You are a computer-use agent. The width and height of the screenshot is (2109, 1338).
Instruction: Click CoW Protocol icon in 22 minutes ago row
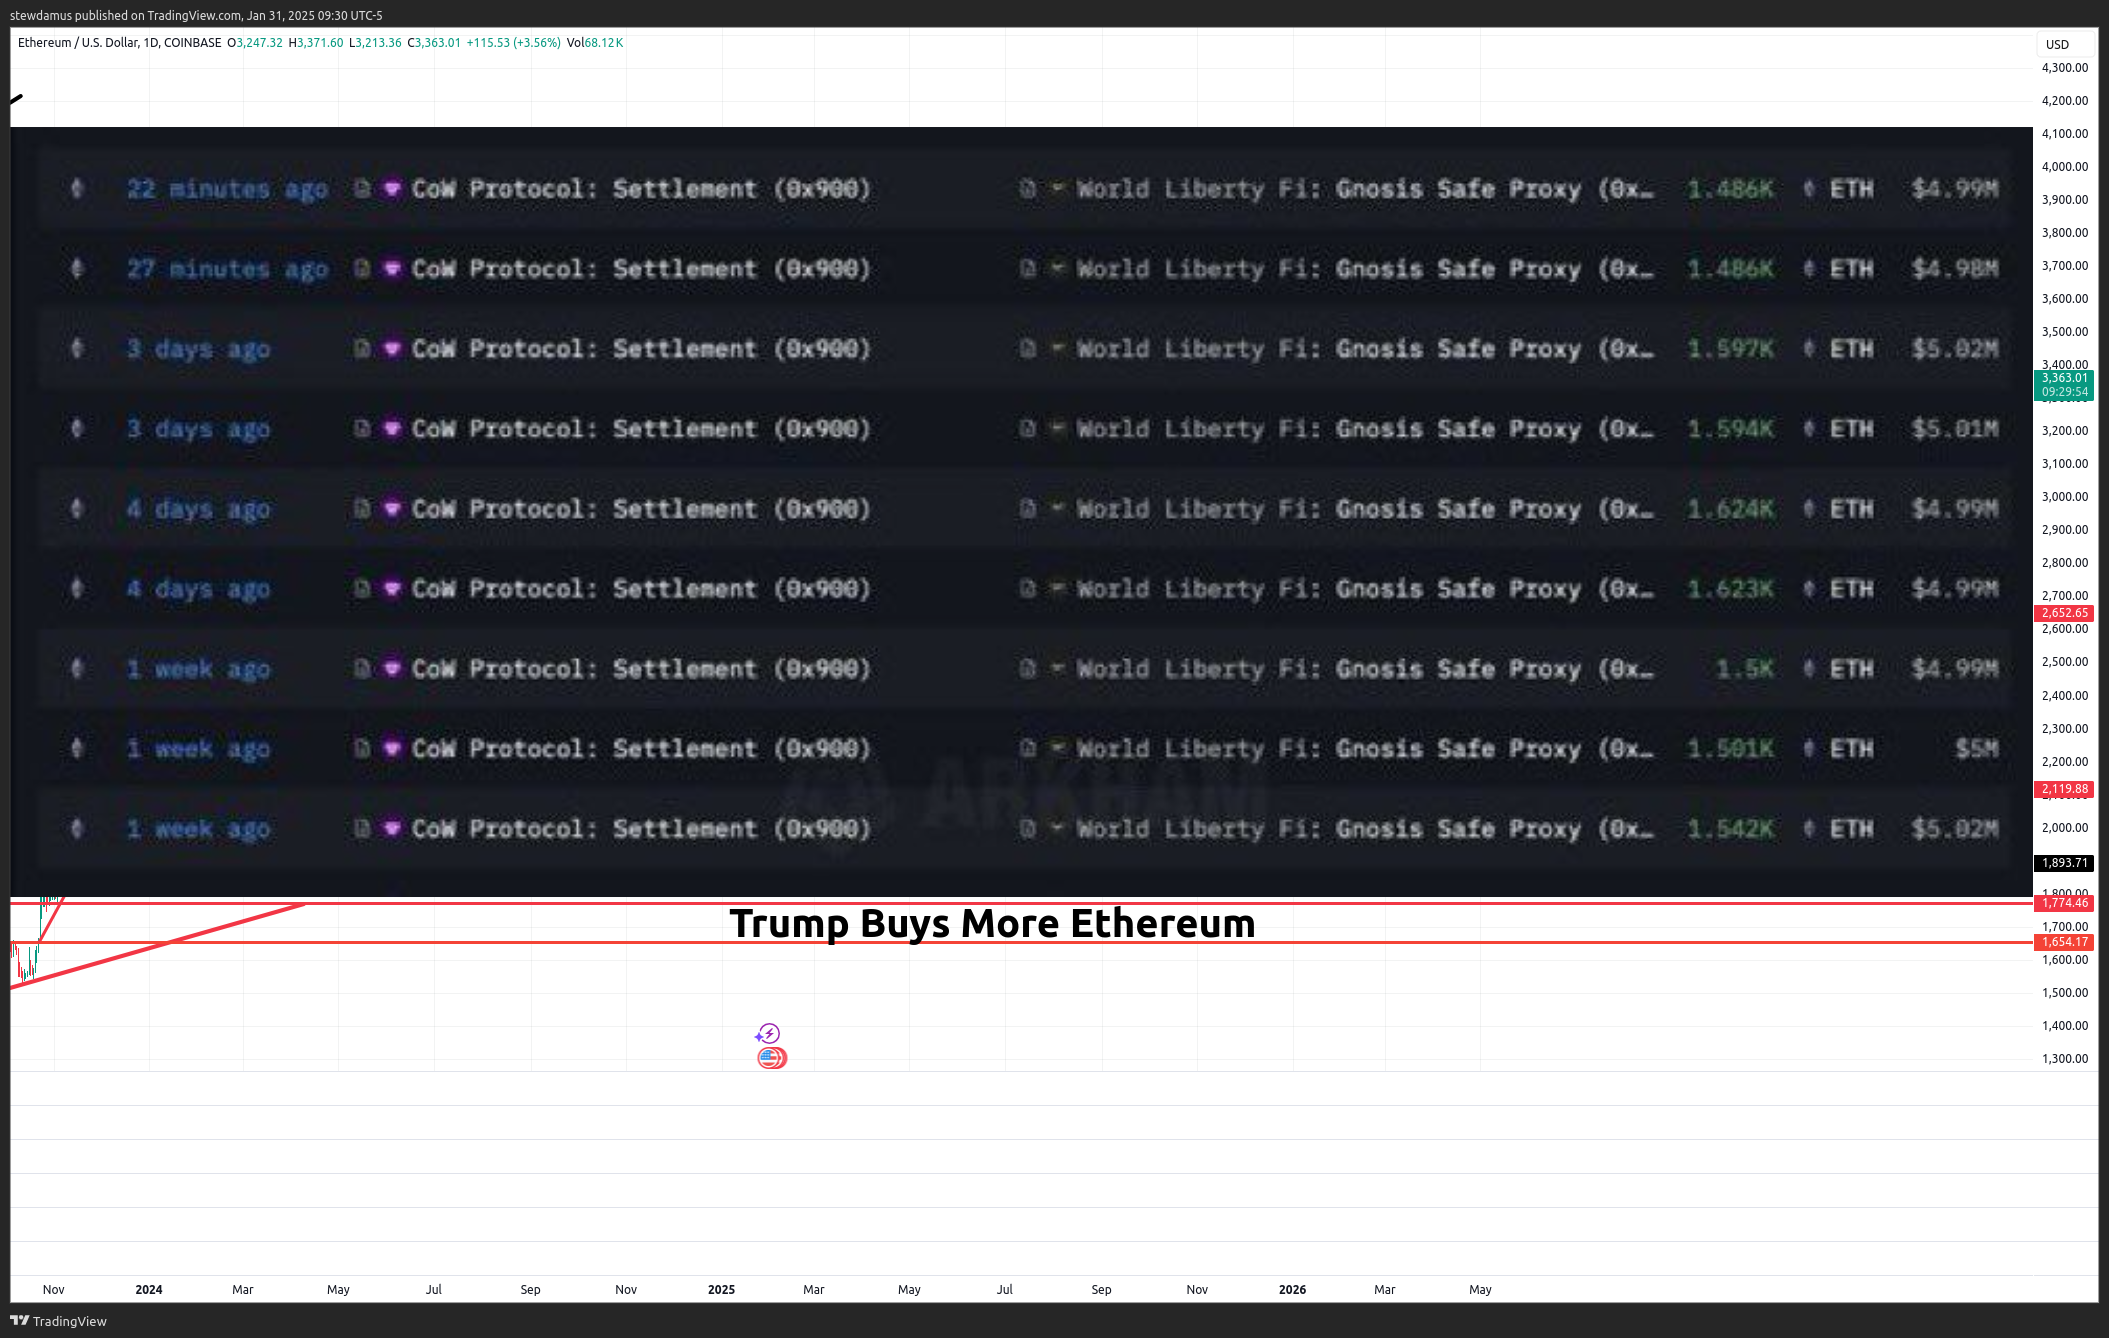pyautogui.click(x=392, y=188)
